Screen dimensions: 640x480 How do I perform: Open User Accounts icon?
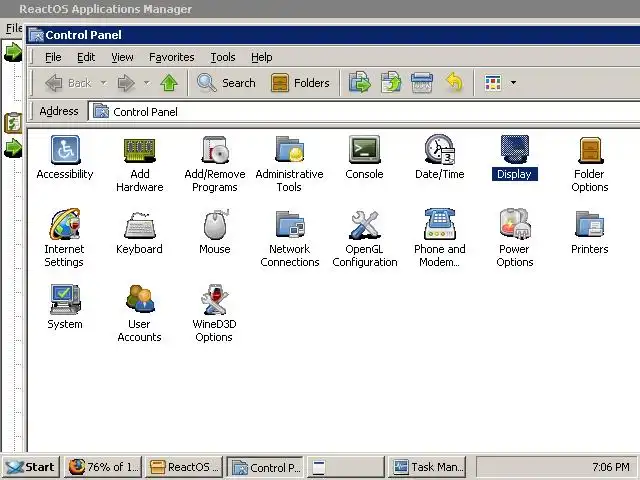tap(140, 313)
